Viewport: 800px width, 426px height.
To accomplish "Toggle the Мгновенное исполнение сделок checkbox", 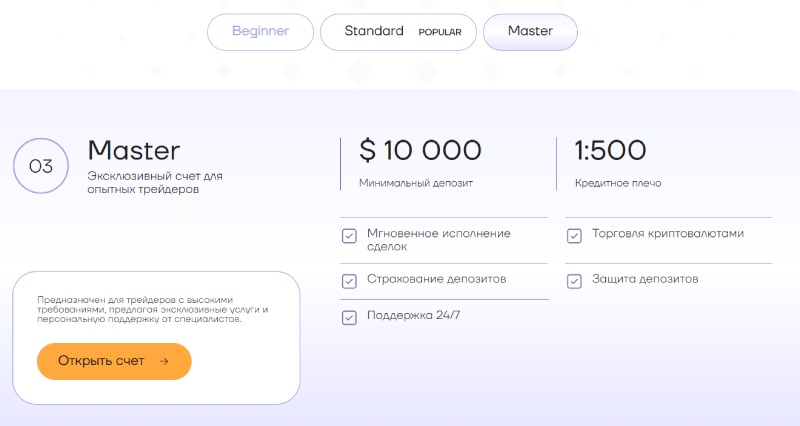I will (349, 237).
